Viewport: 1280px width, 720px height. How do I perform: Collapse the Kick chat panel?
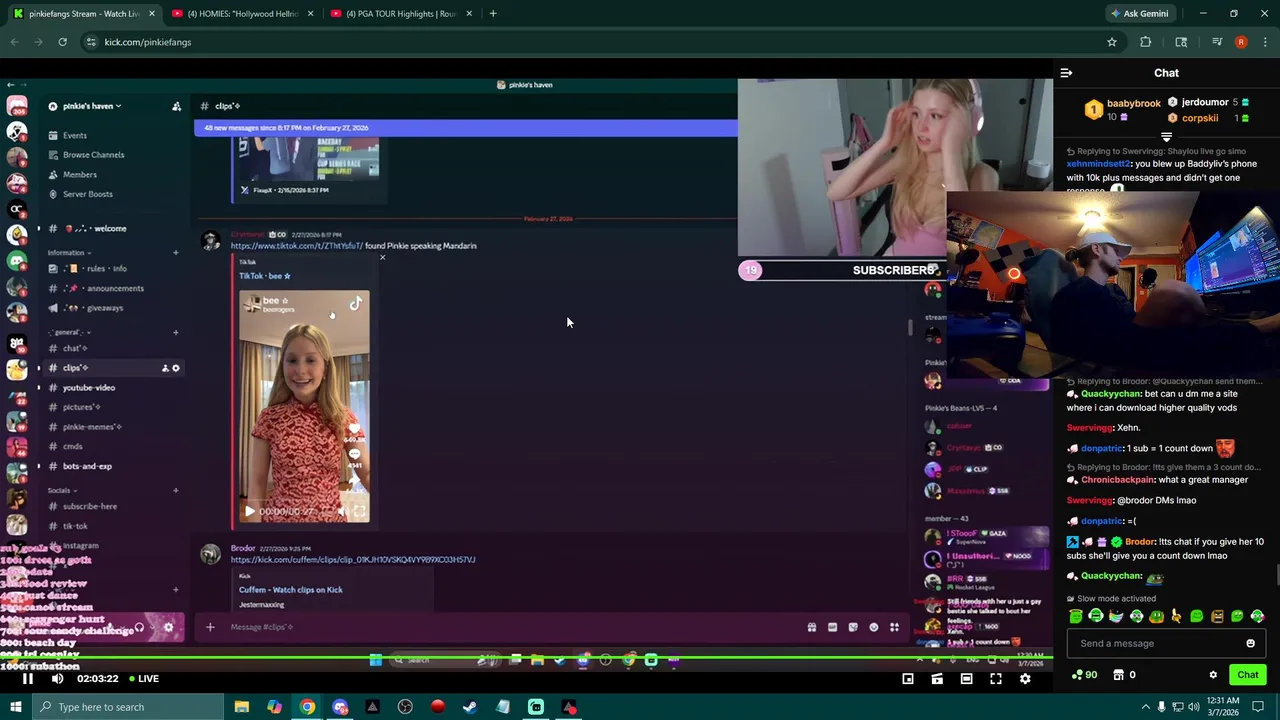pos(1066,73)
